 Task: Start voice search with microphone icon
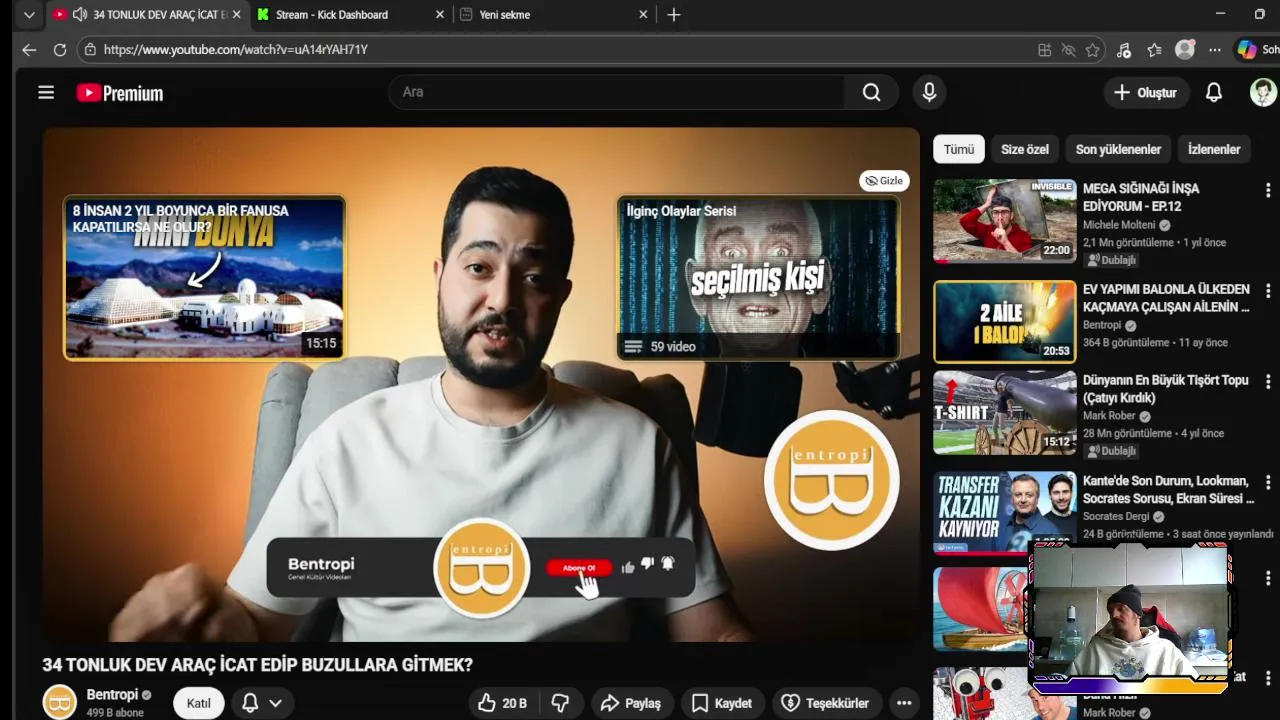929,92
